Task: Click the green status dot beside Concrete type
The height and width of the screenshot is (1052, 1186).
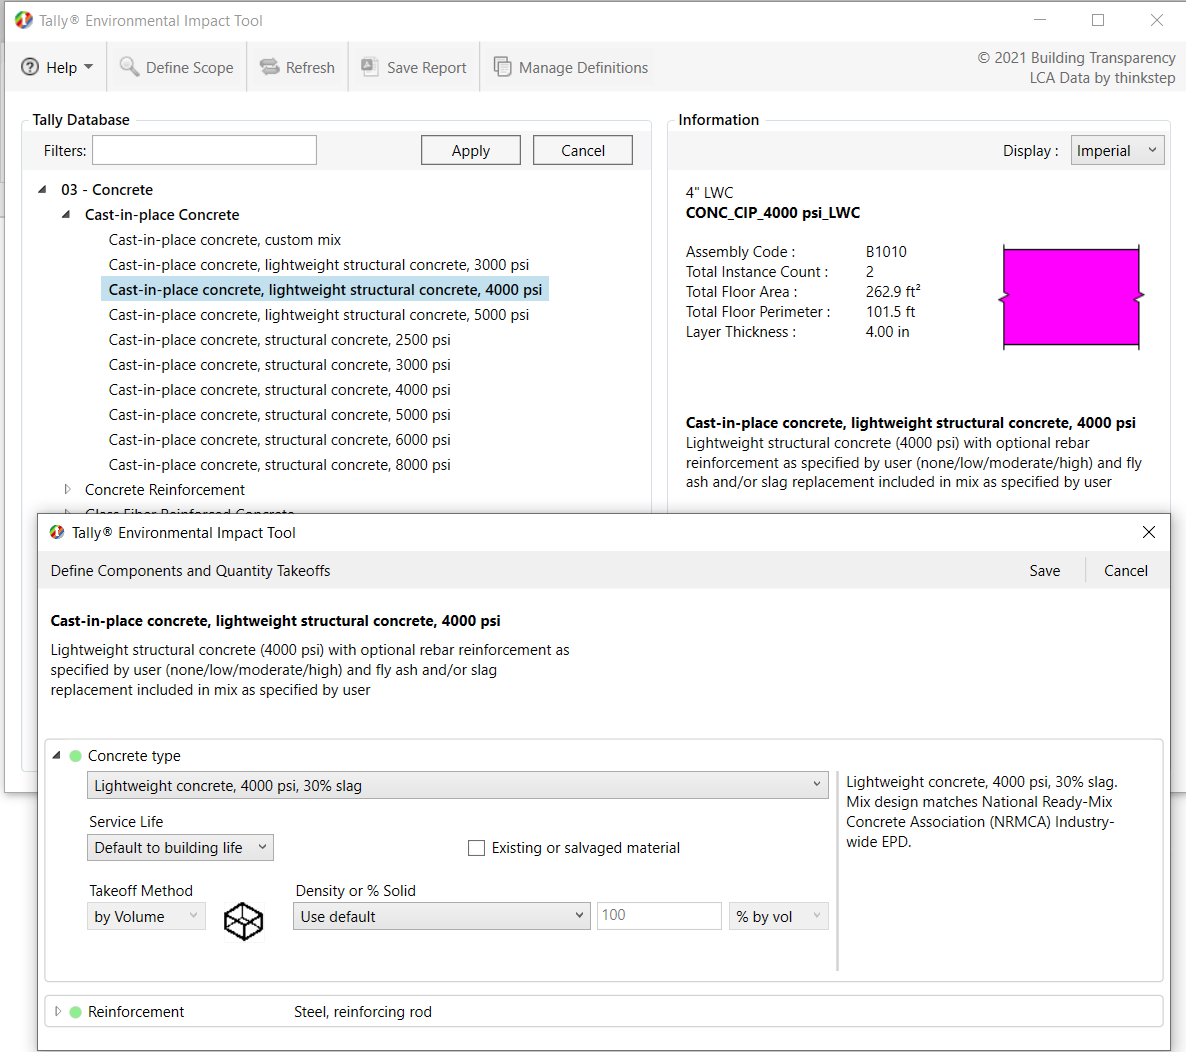Action: pyautogui.click(x=75, y=756)
